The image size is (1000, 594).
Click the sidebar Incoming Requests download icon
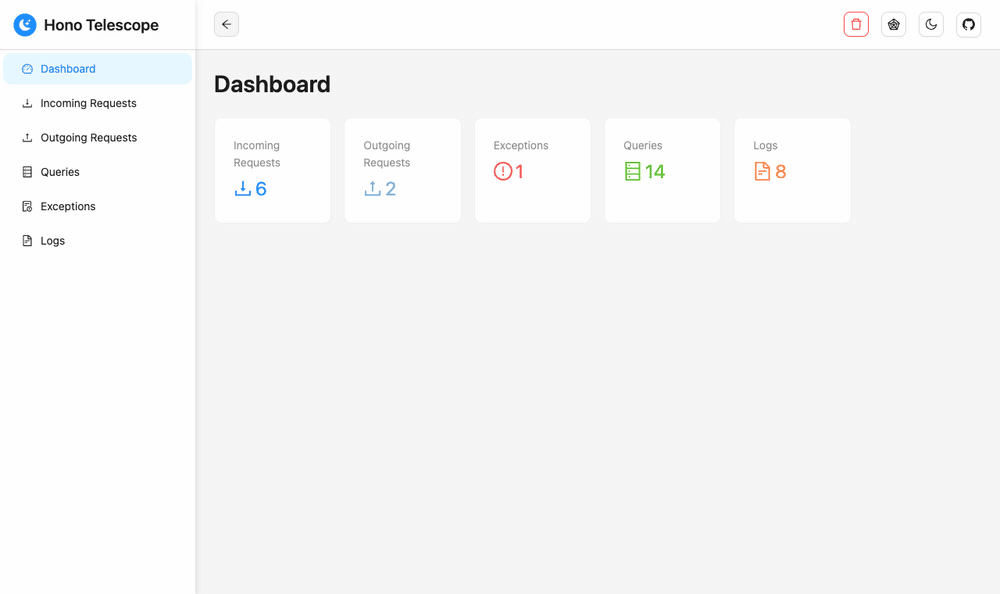coord(27,103)
